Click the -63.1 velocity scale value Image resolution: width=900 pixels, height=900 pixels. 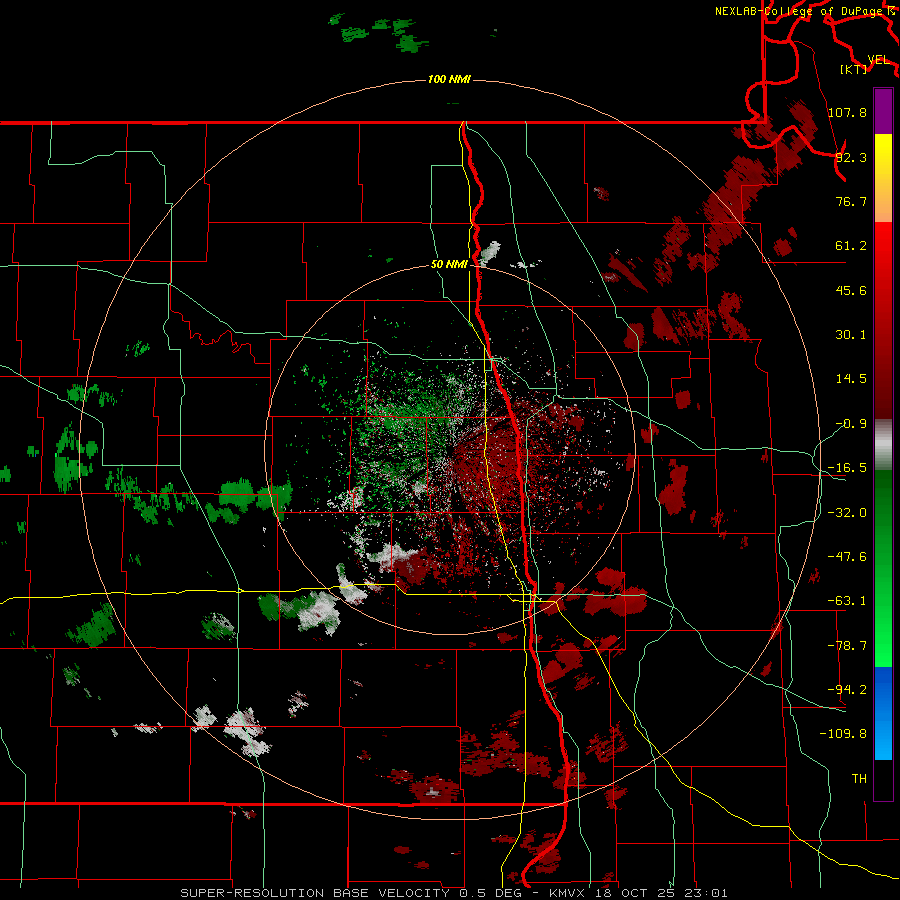pos(847,601)
